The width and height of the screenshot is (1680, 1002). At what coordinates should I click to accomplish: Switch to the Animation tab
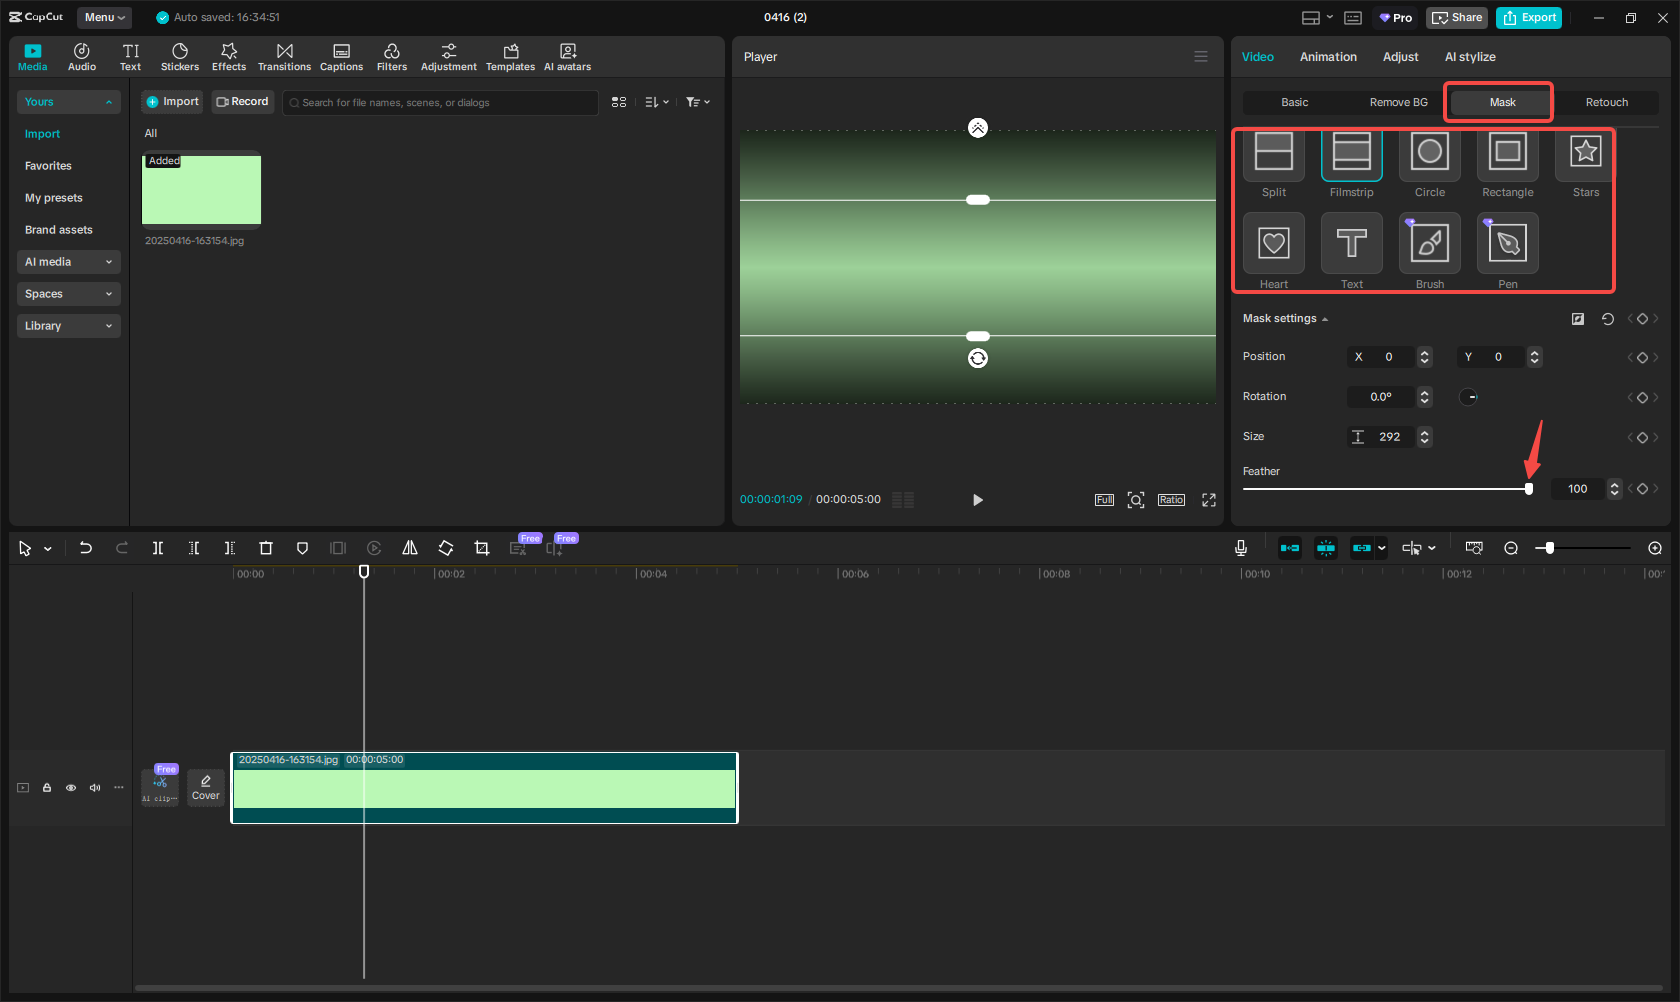tap(1328, 57)
